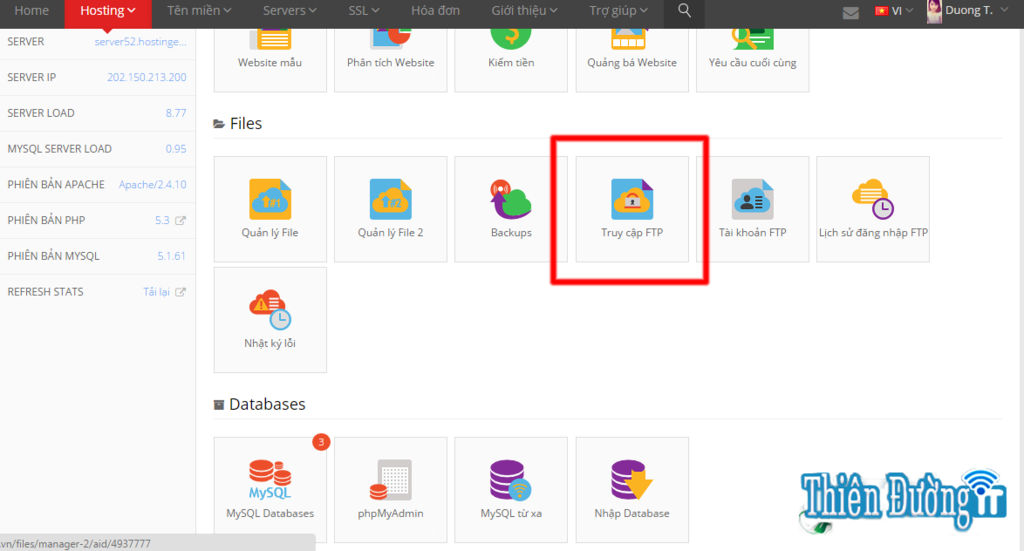Click the search magnifier icon
The height and width of the screenshot is (551, 1024).
click(684, 11)
